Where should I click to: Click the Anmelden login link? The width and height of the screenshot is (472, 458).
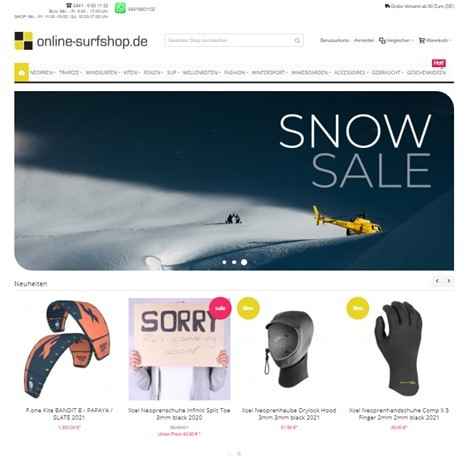point(364,40)
